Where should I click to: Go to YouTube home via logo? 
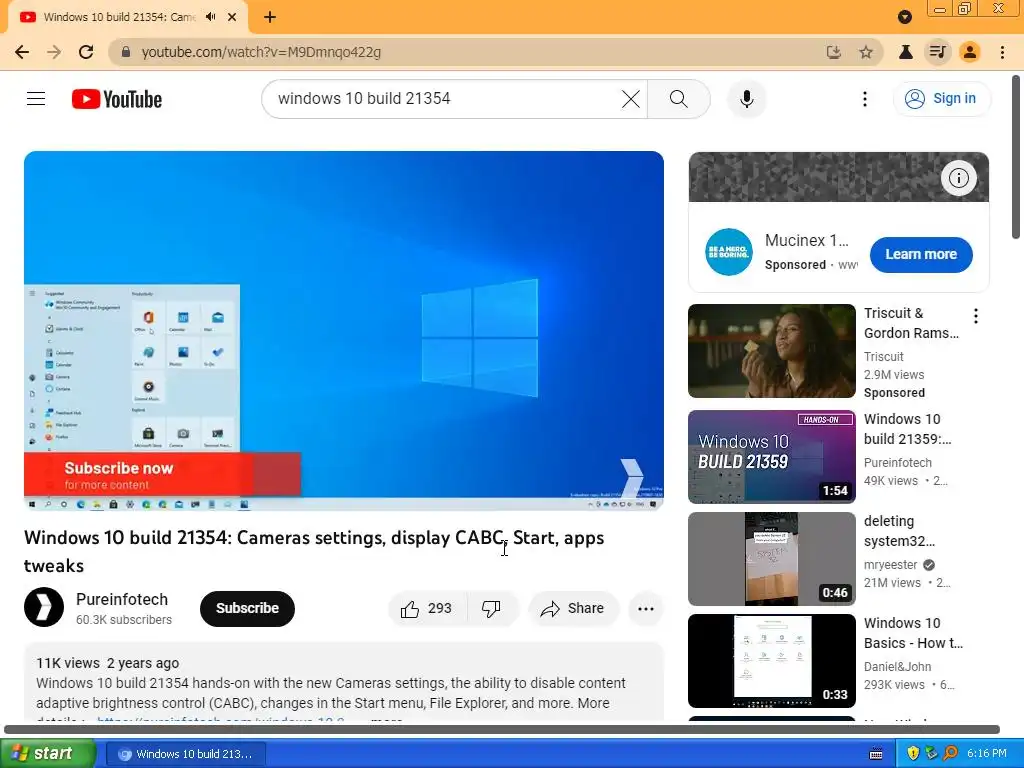point(117,99)
